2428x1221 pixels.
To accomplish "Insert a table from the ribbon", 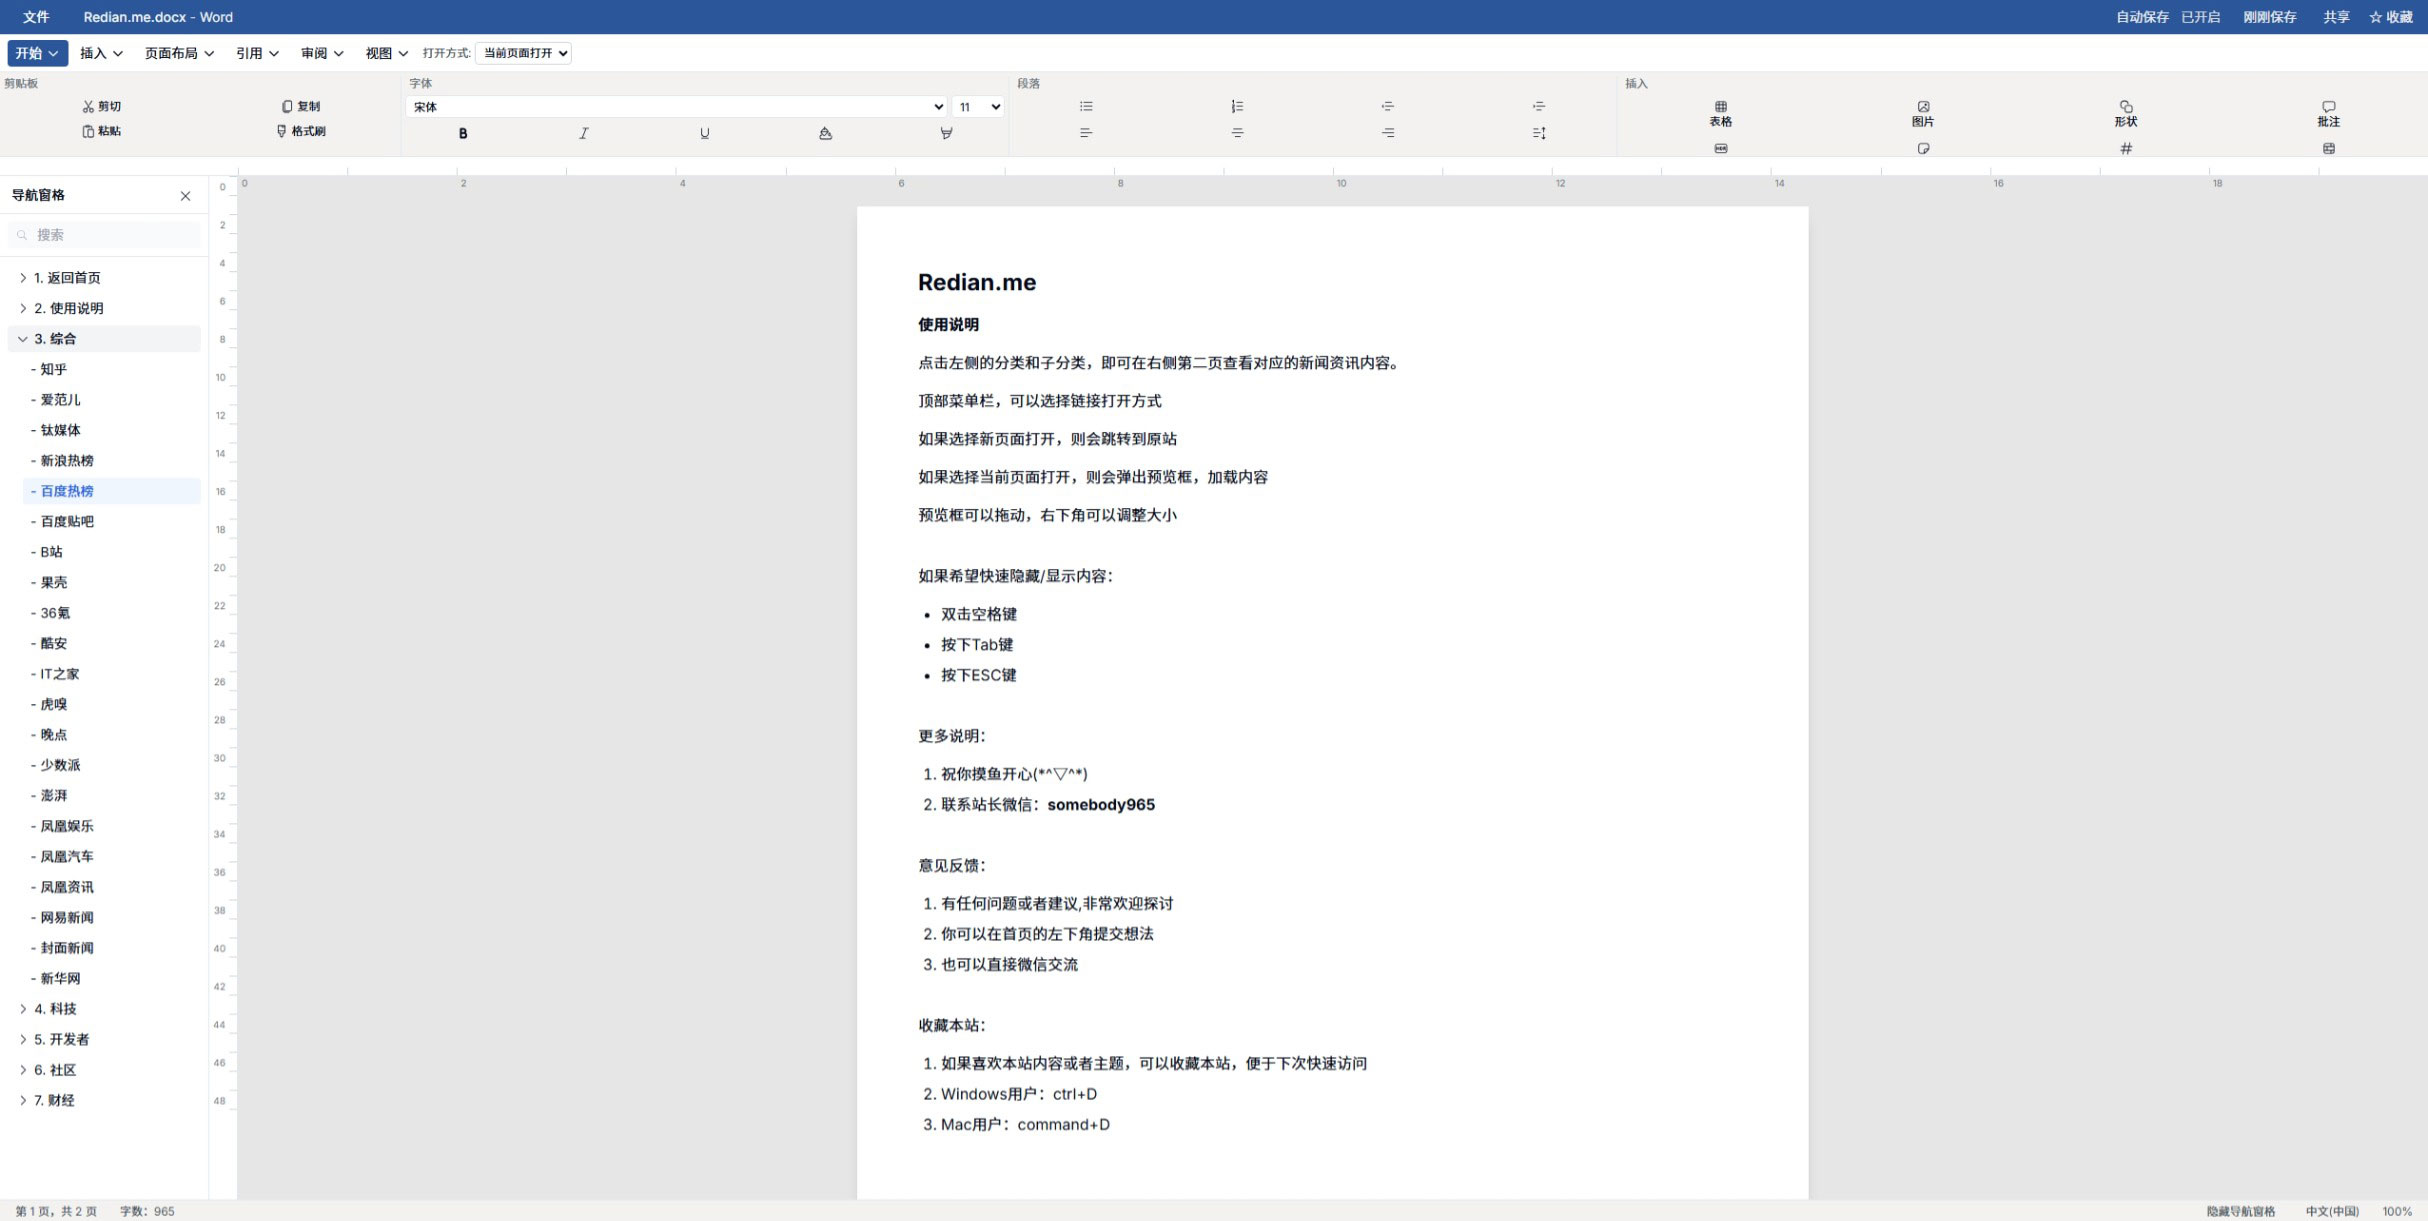I will point(1720,113).
